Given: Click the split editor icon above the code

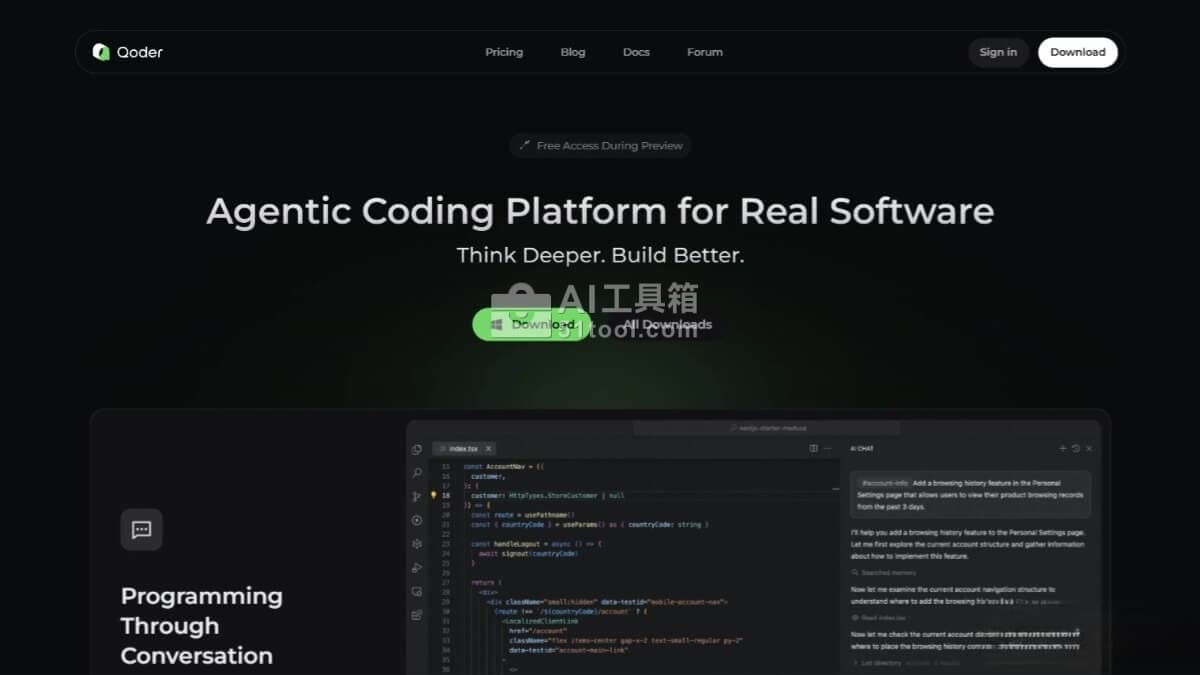Looking at the screenshot, I should [814, 448].
